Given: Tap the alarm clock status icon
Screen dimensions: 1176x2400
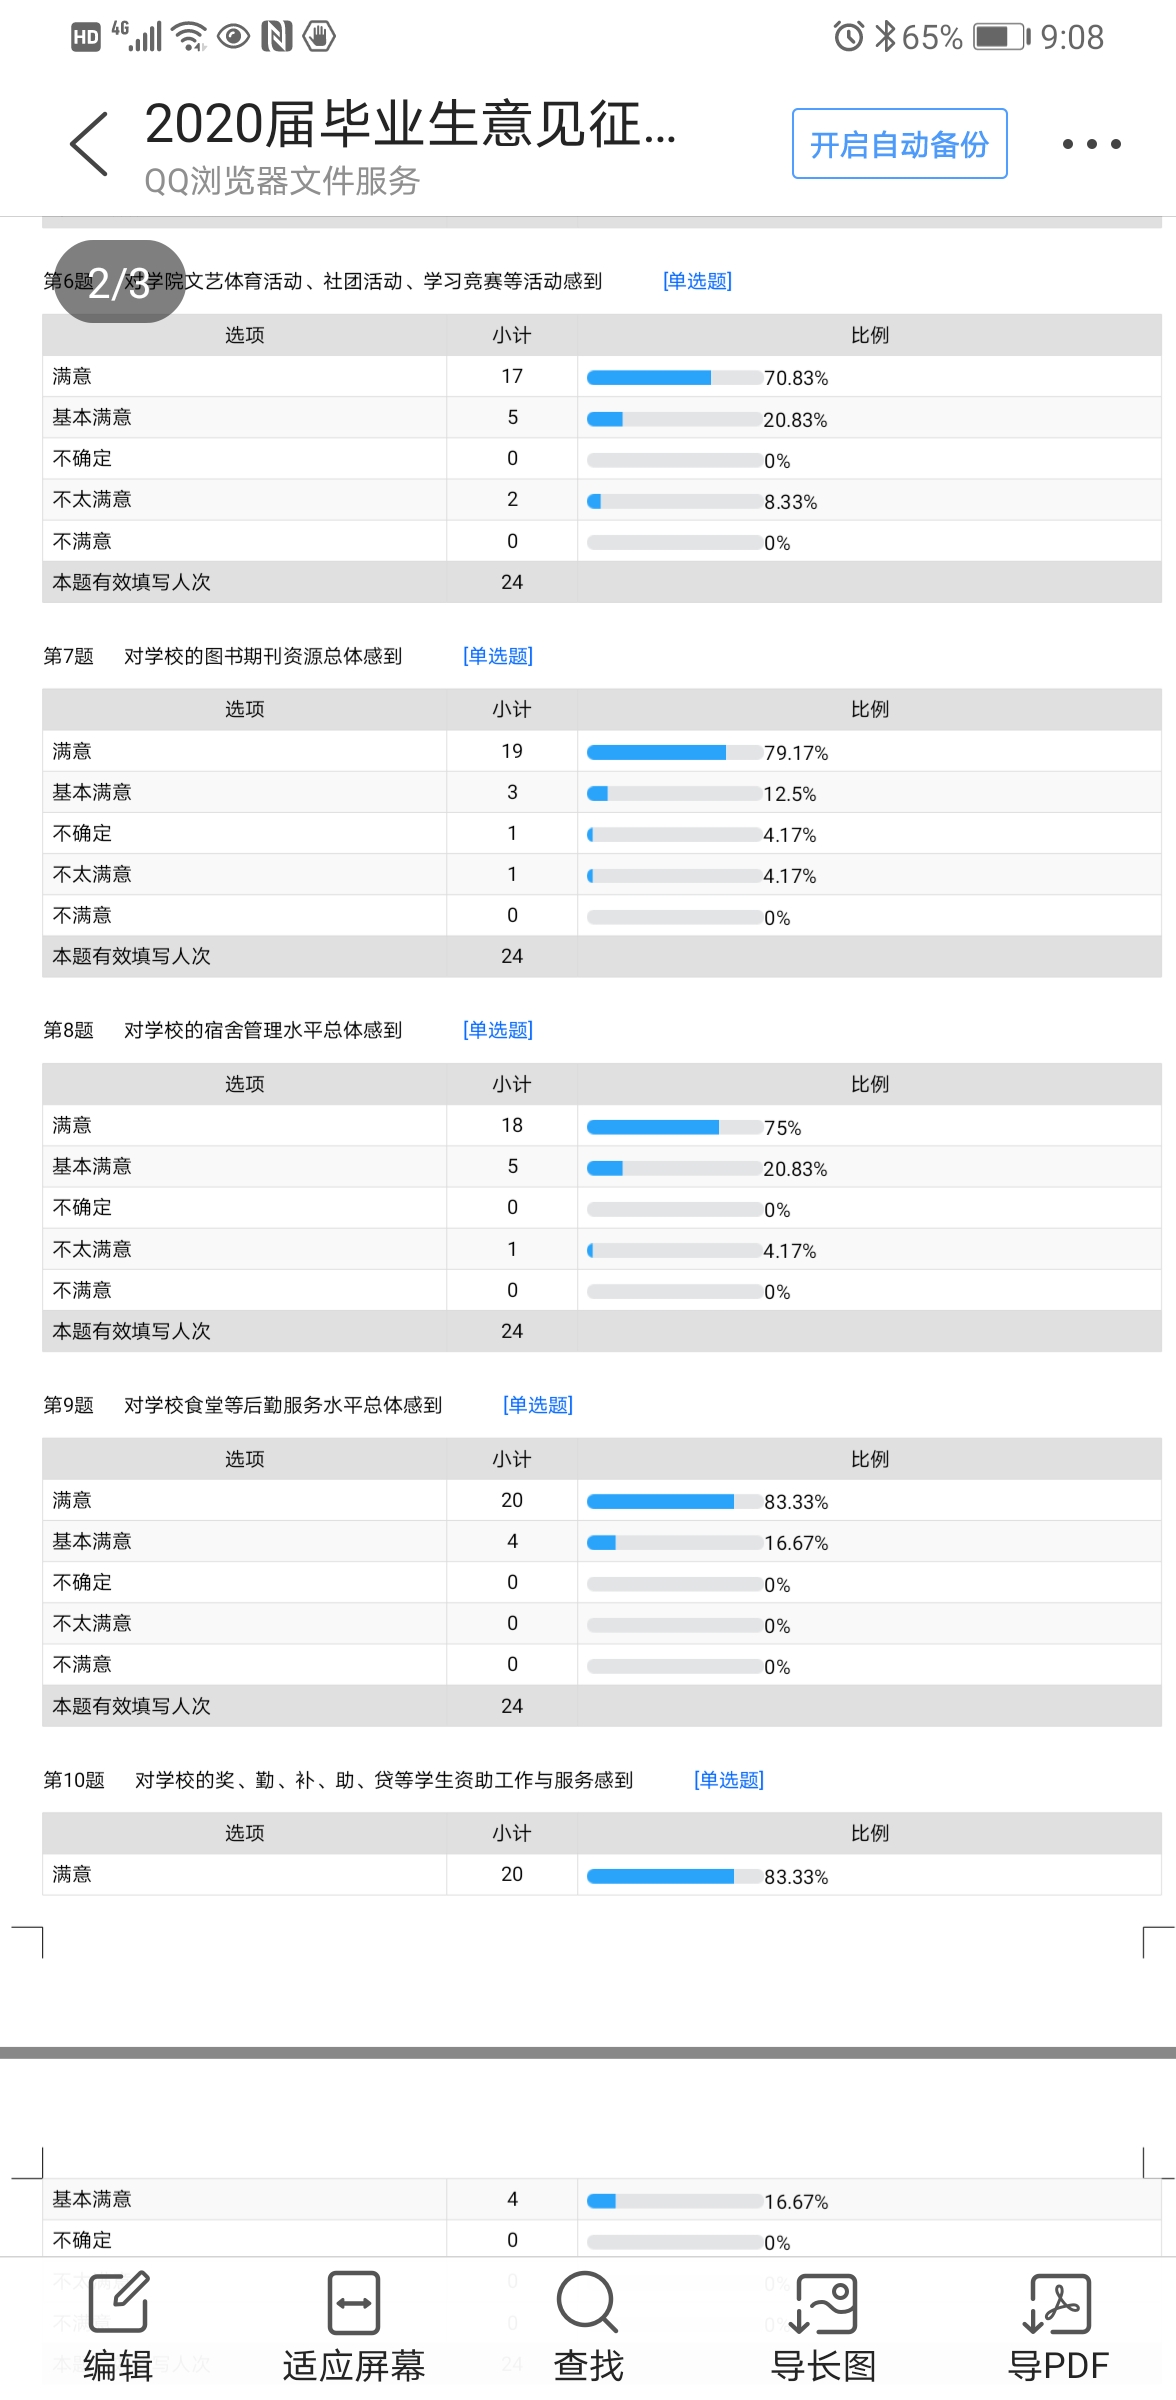Looking at the screenshot, I should tap(848, 37).
